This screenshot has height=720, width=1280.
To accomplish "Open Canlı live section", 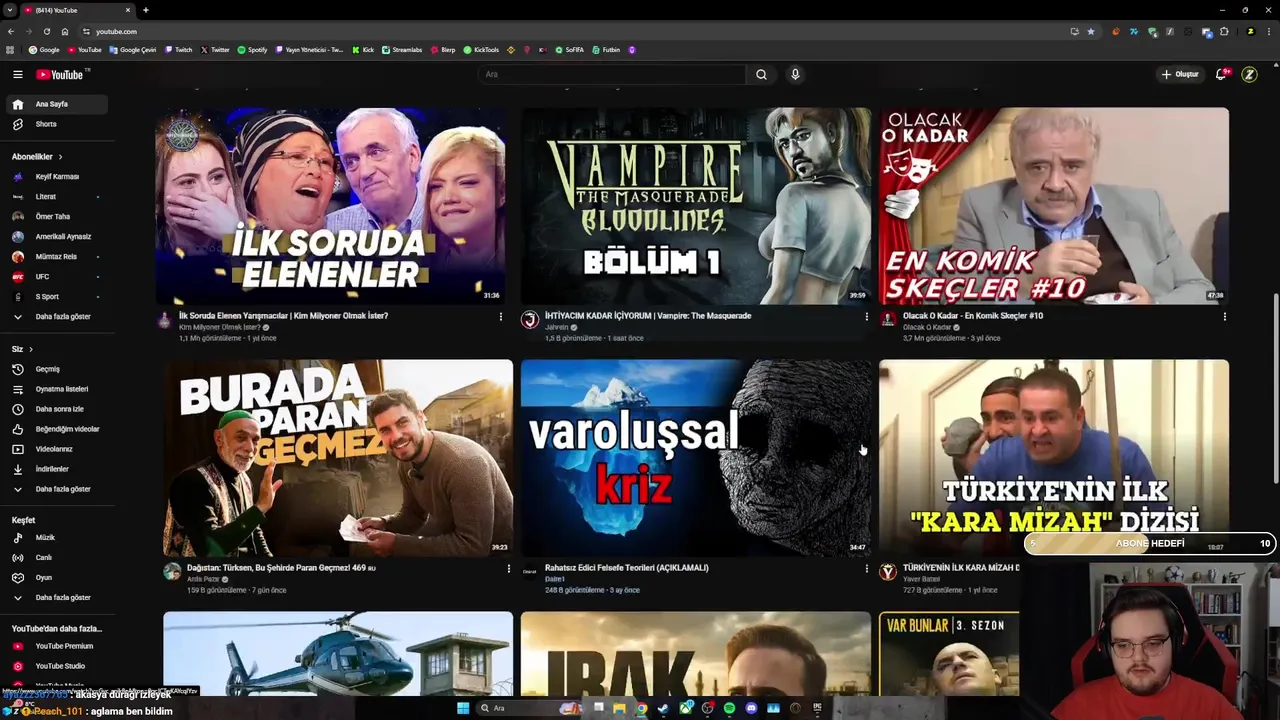I will 56,558.
